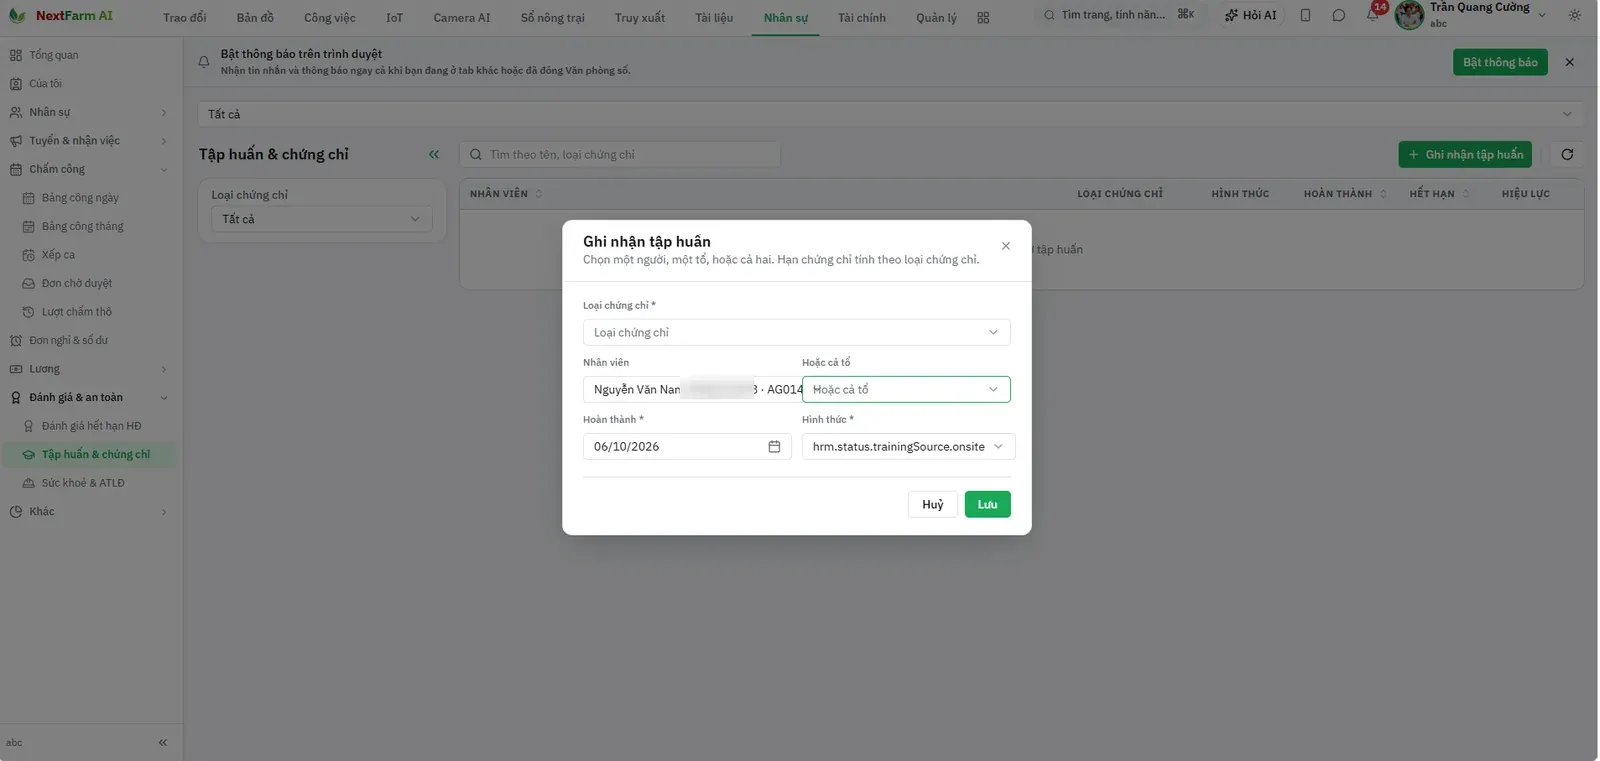Image resolution: width=1600 pixels, height=761 pixels.
Task: Sort by the Hoàn thành column
Action: click(x=1345, y=193)
